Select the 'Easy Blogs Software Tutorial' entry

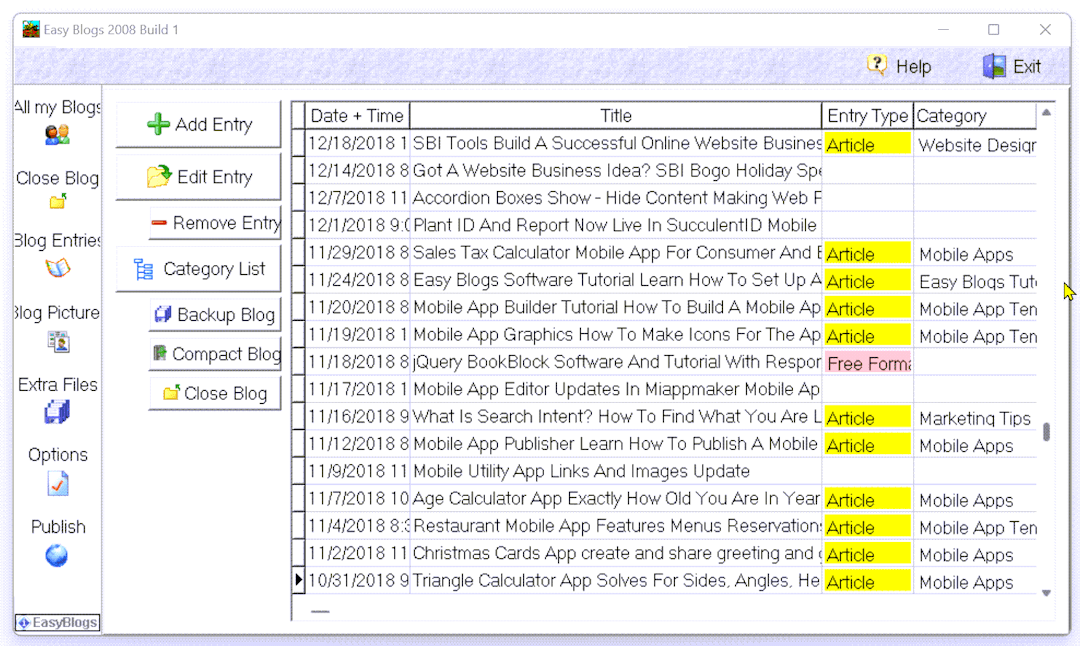(x=616, y=280)
